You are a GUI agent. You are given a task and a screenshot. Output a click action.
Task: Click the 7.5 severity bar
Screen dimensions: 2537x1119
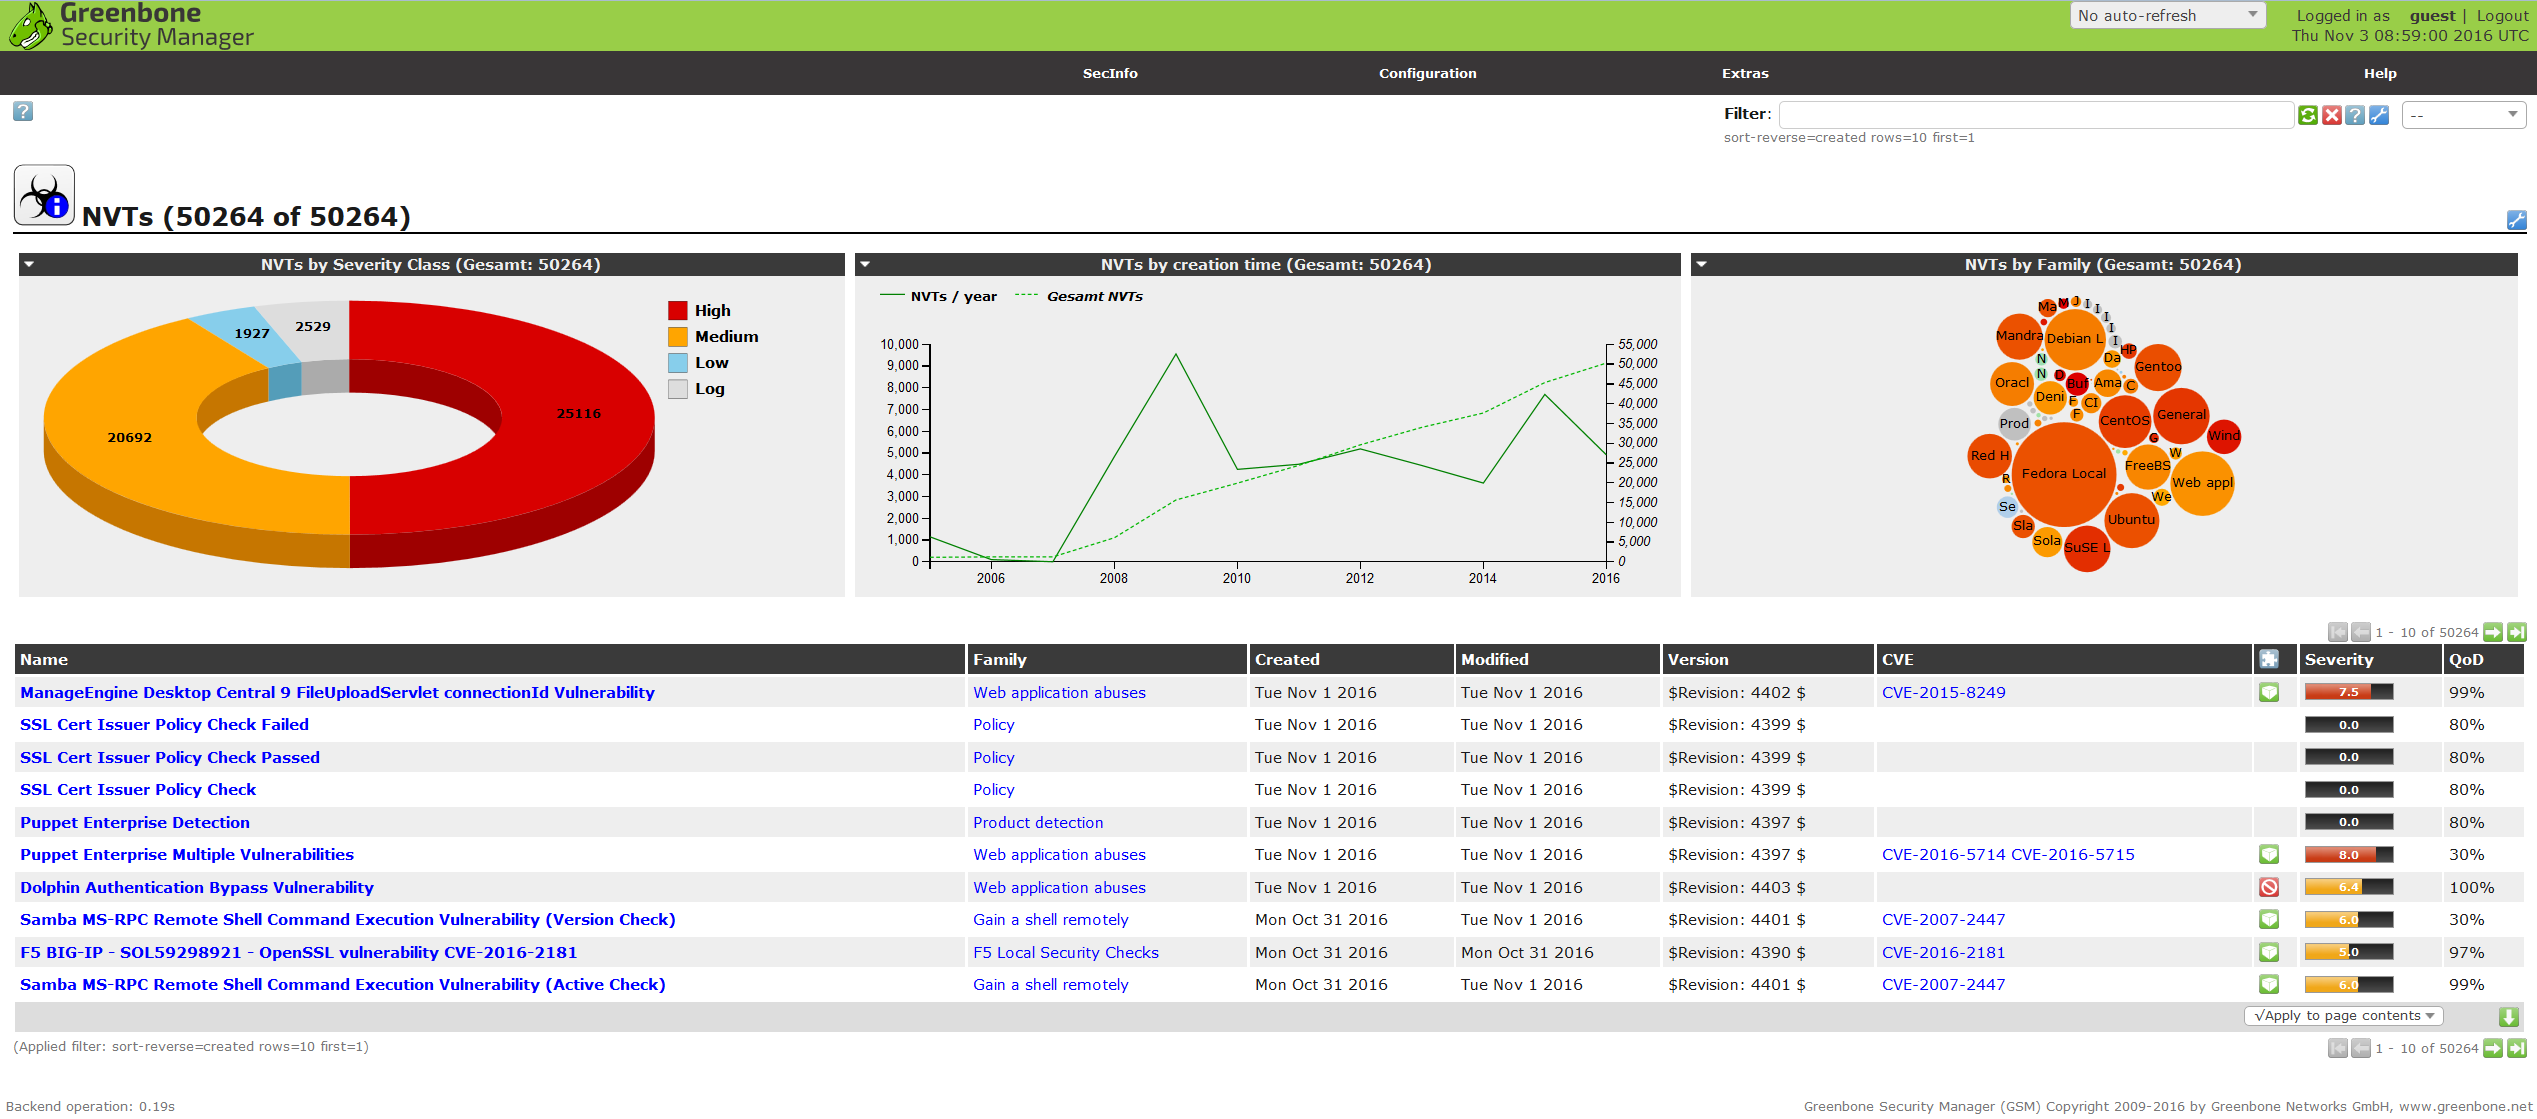pos(2348,692)
